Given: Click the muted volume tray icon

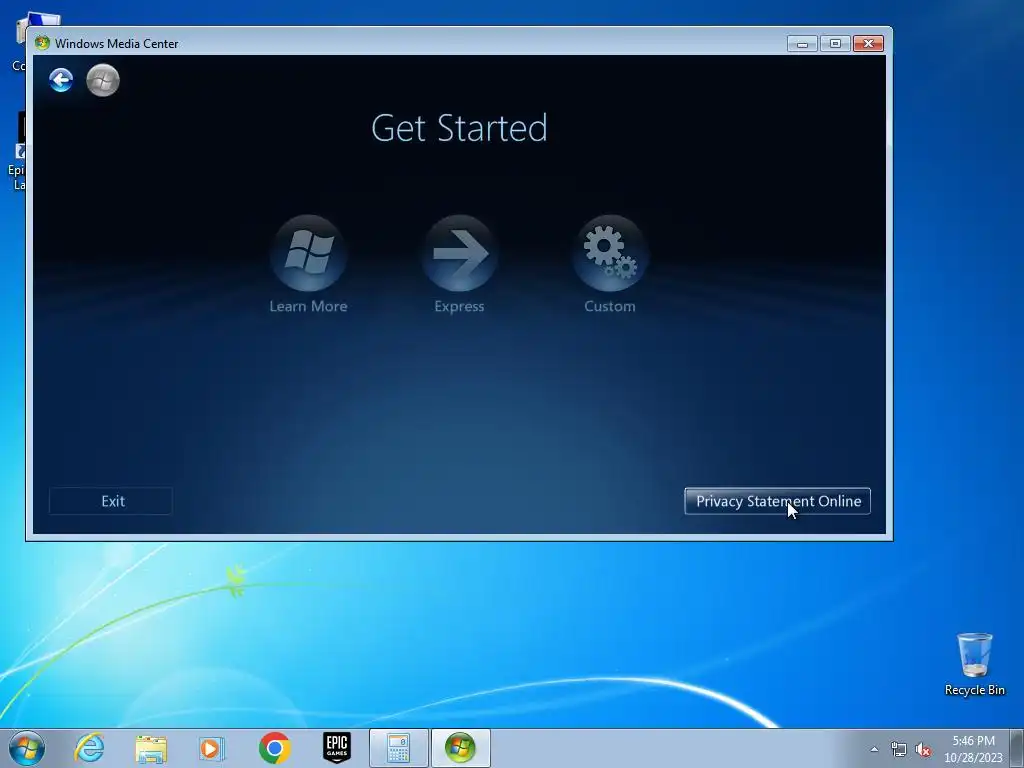Looking at the screenshot, I should click(x=923, y=749).
